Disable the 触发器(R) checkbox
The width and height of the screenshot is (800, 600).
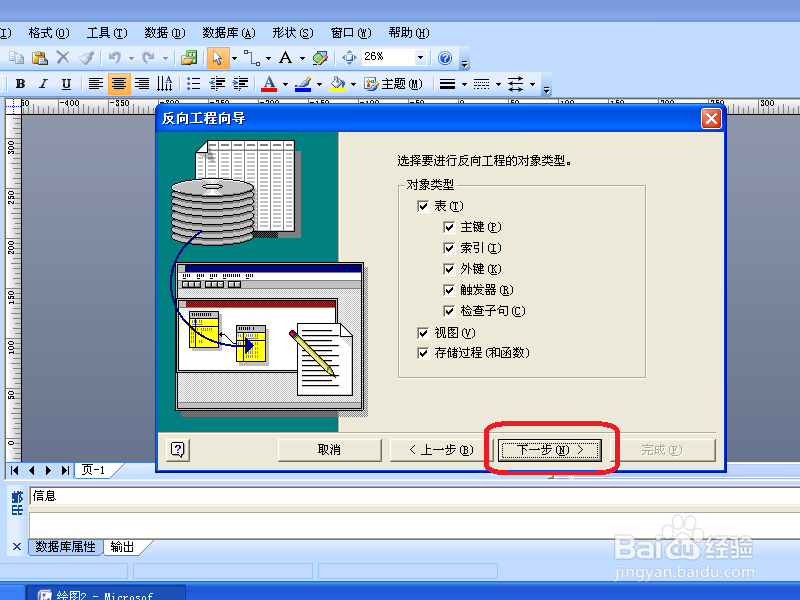[x=449, y=289]
